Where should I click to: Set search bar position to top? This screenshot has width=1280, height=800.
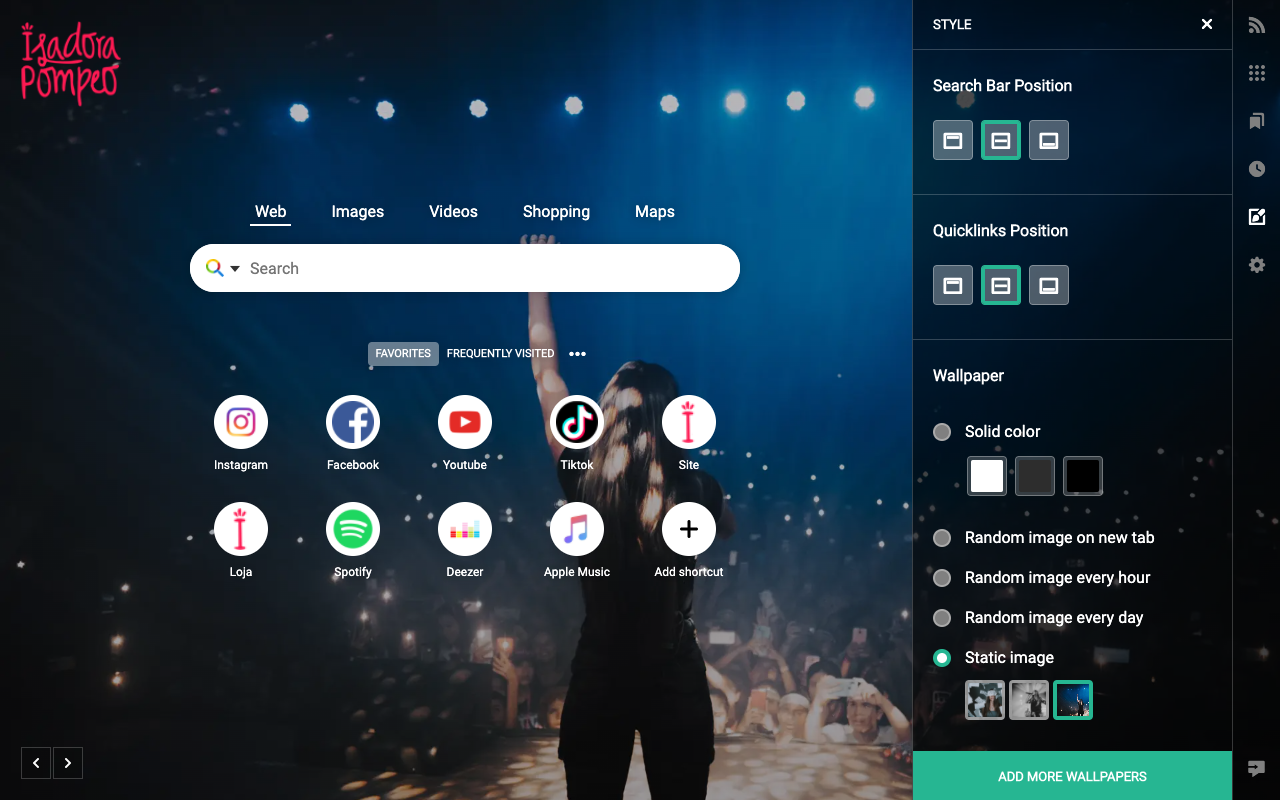pyautogui.click(x=953, y=140)
